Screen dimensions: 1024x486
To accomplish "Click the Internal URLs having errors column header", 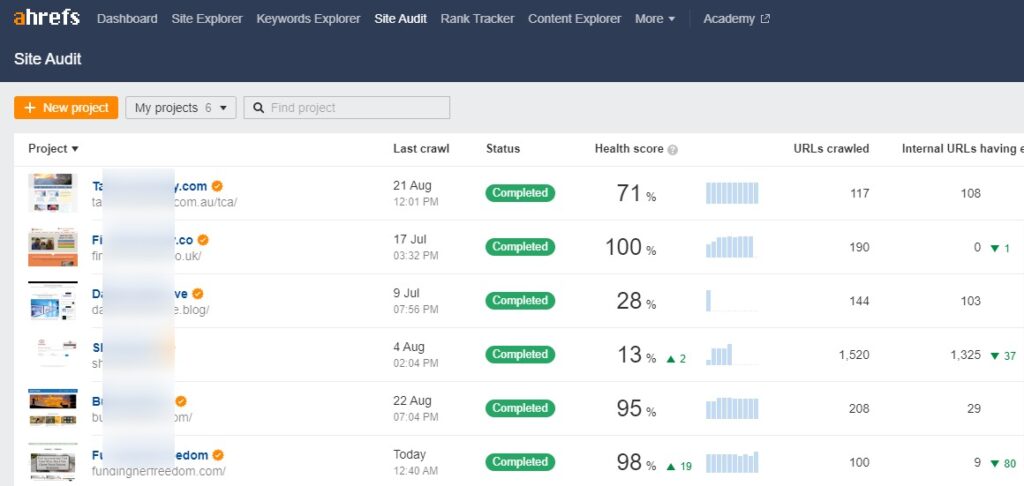I will 963,149.
